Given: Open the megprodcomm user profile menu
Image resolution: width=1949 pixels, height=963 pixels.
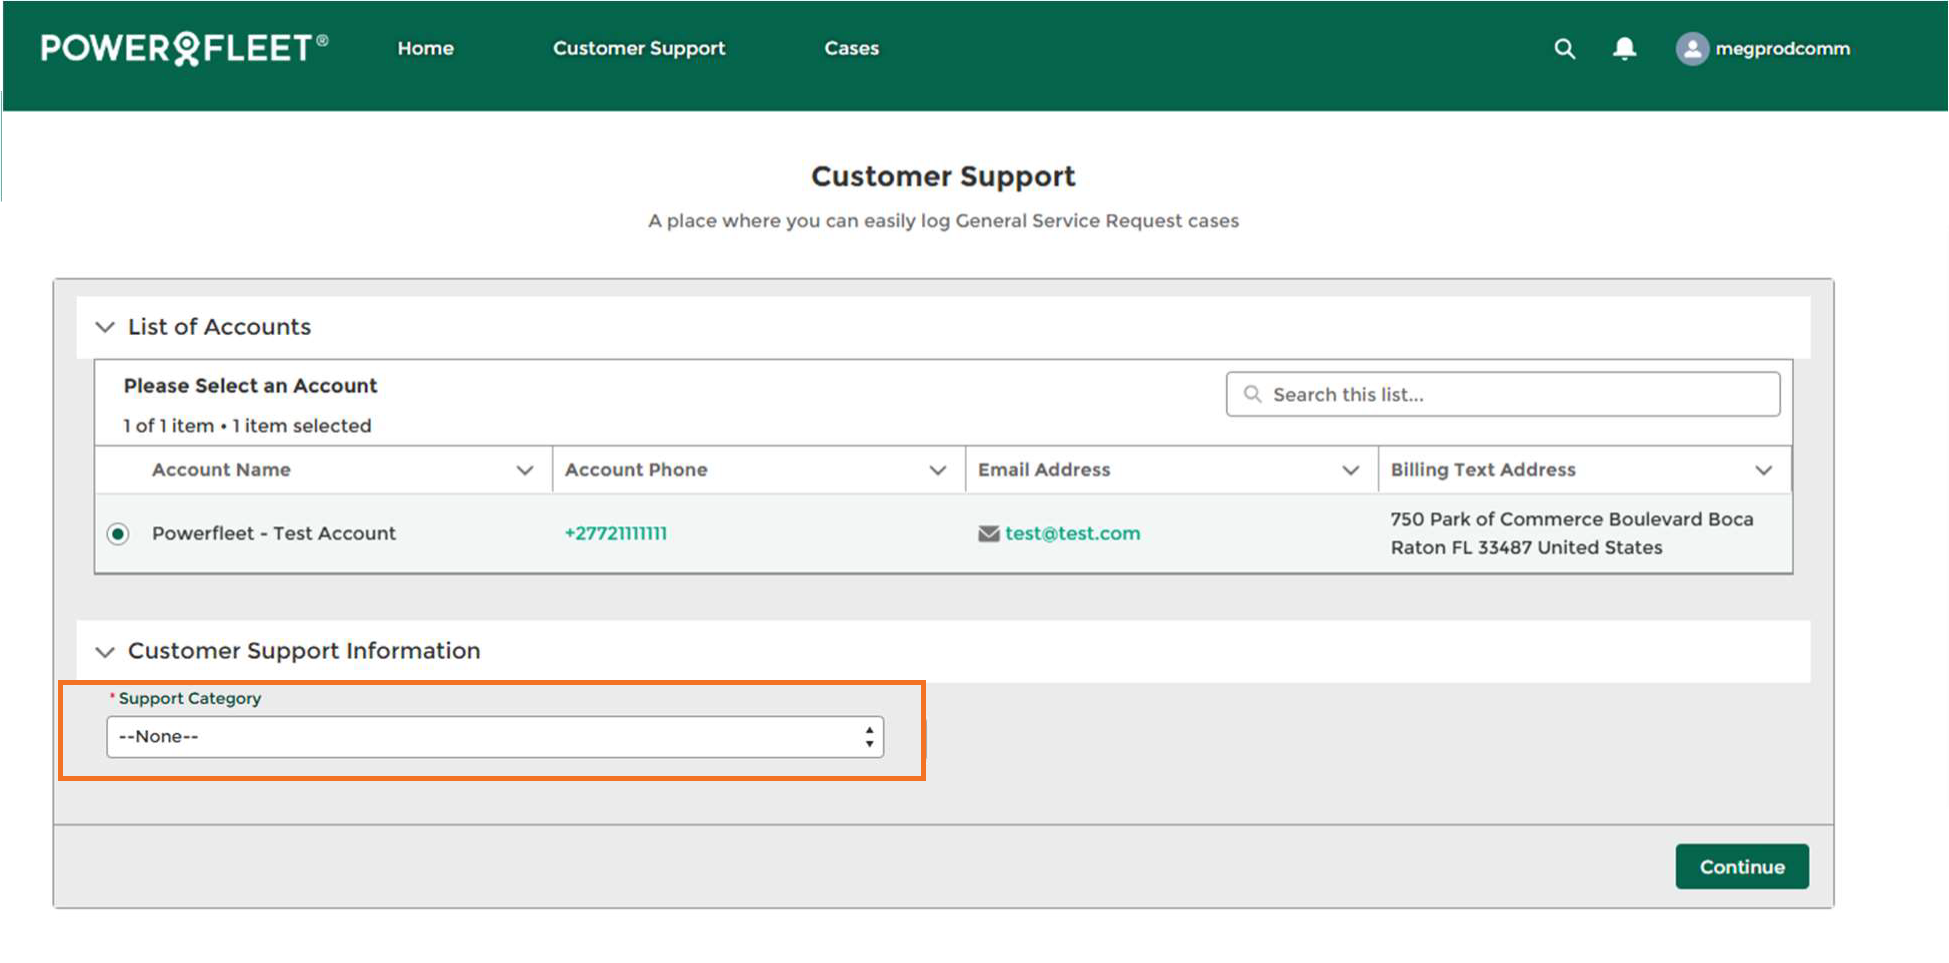Looking at the screenshot, I should pos(1783,48).
